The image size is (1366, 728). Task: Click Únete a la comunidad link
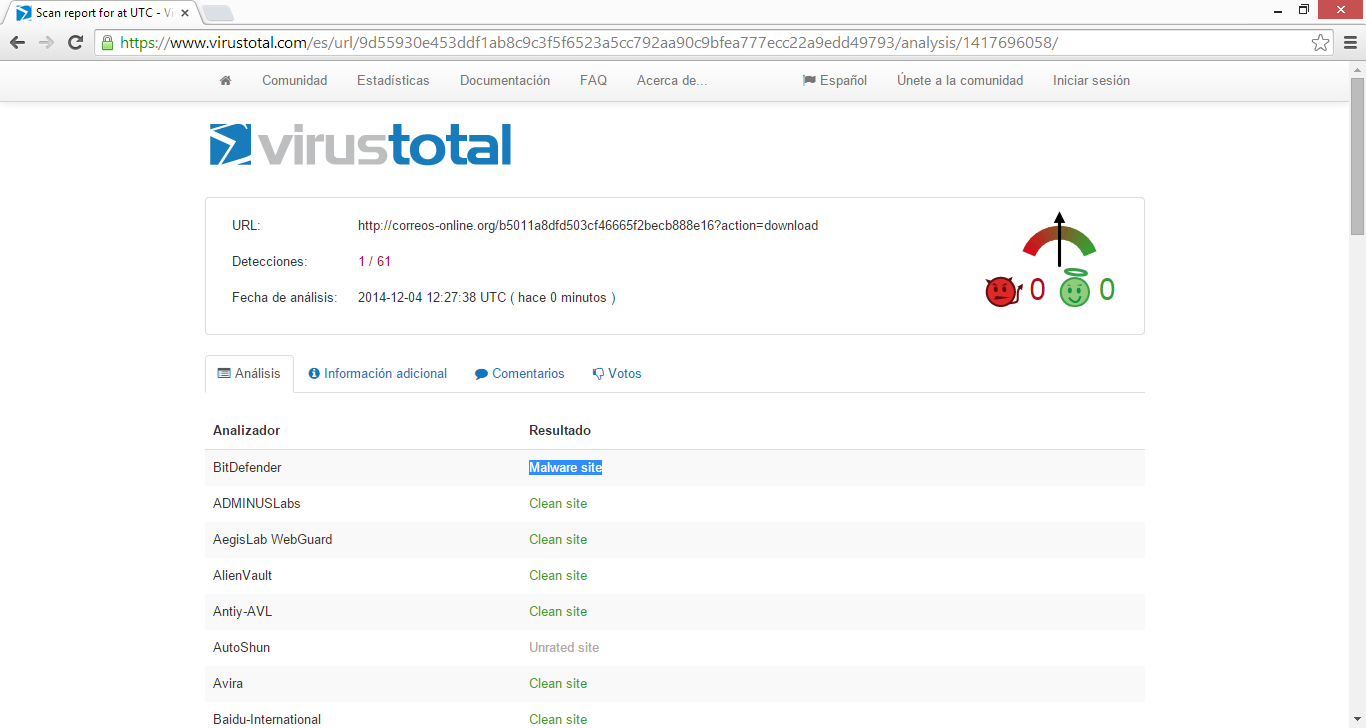click(960, 80)
